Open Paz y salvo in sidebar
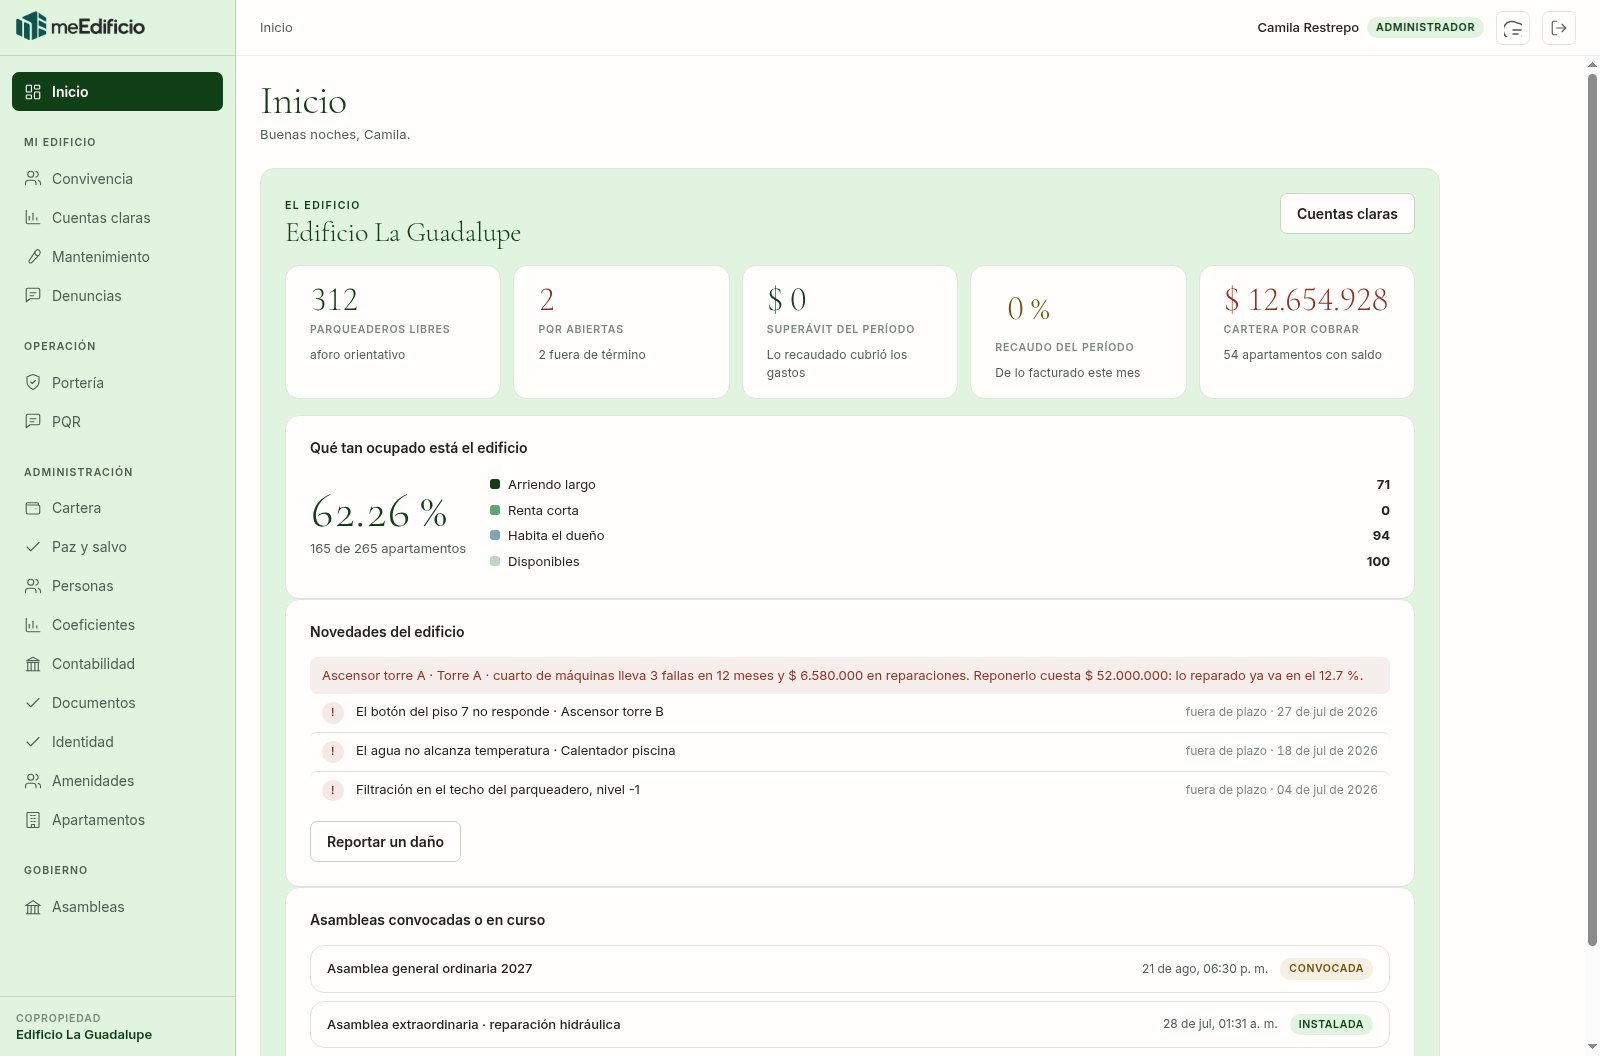 [x=117, y=547]
